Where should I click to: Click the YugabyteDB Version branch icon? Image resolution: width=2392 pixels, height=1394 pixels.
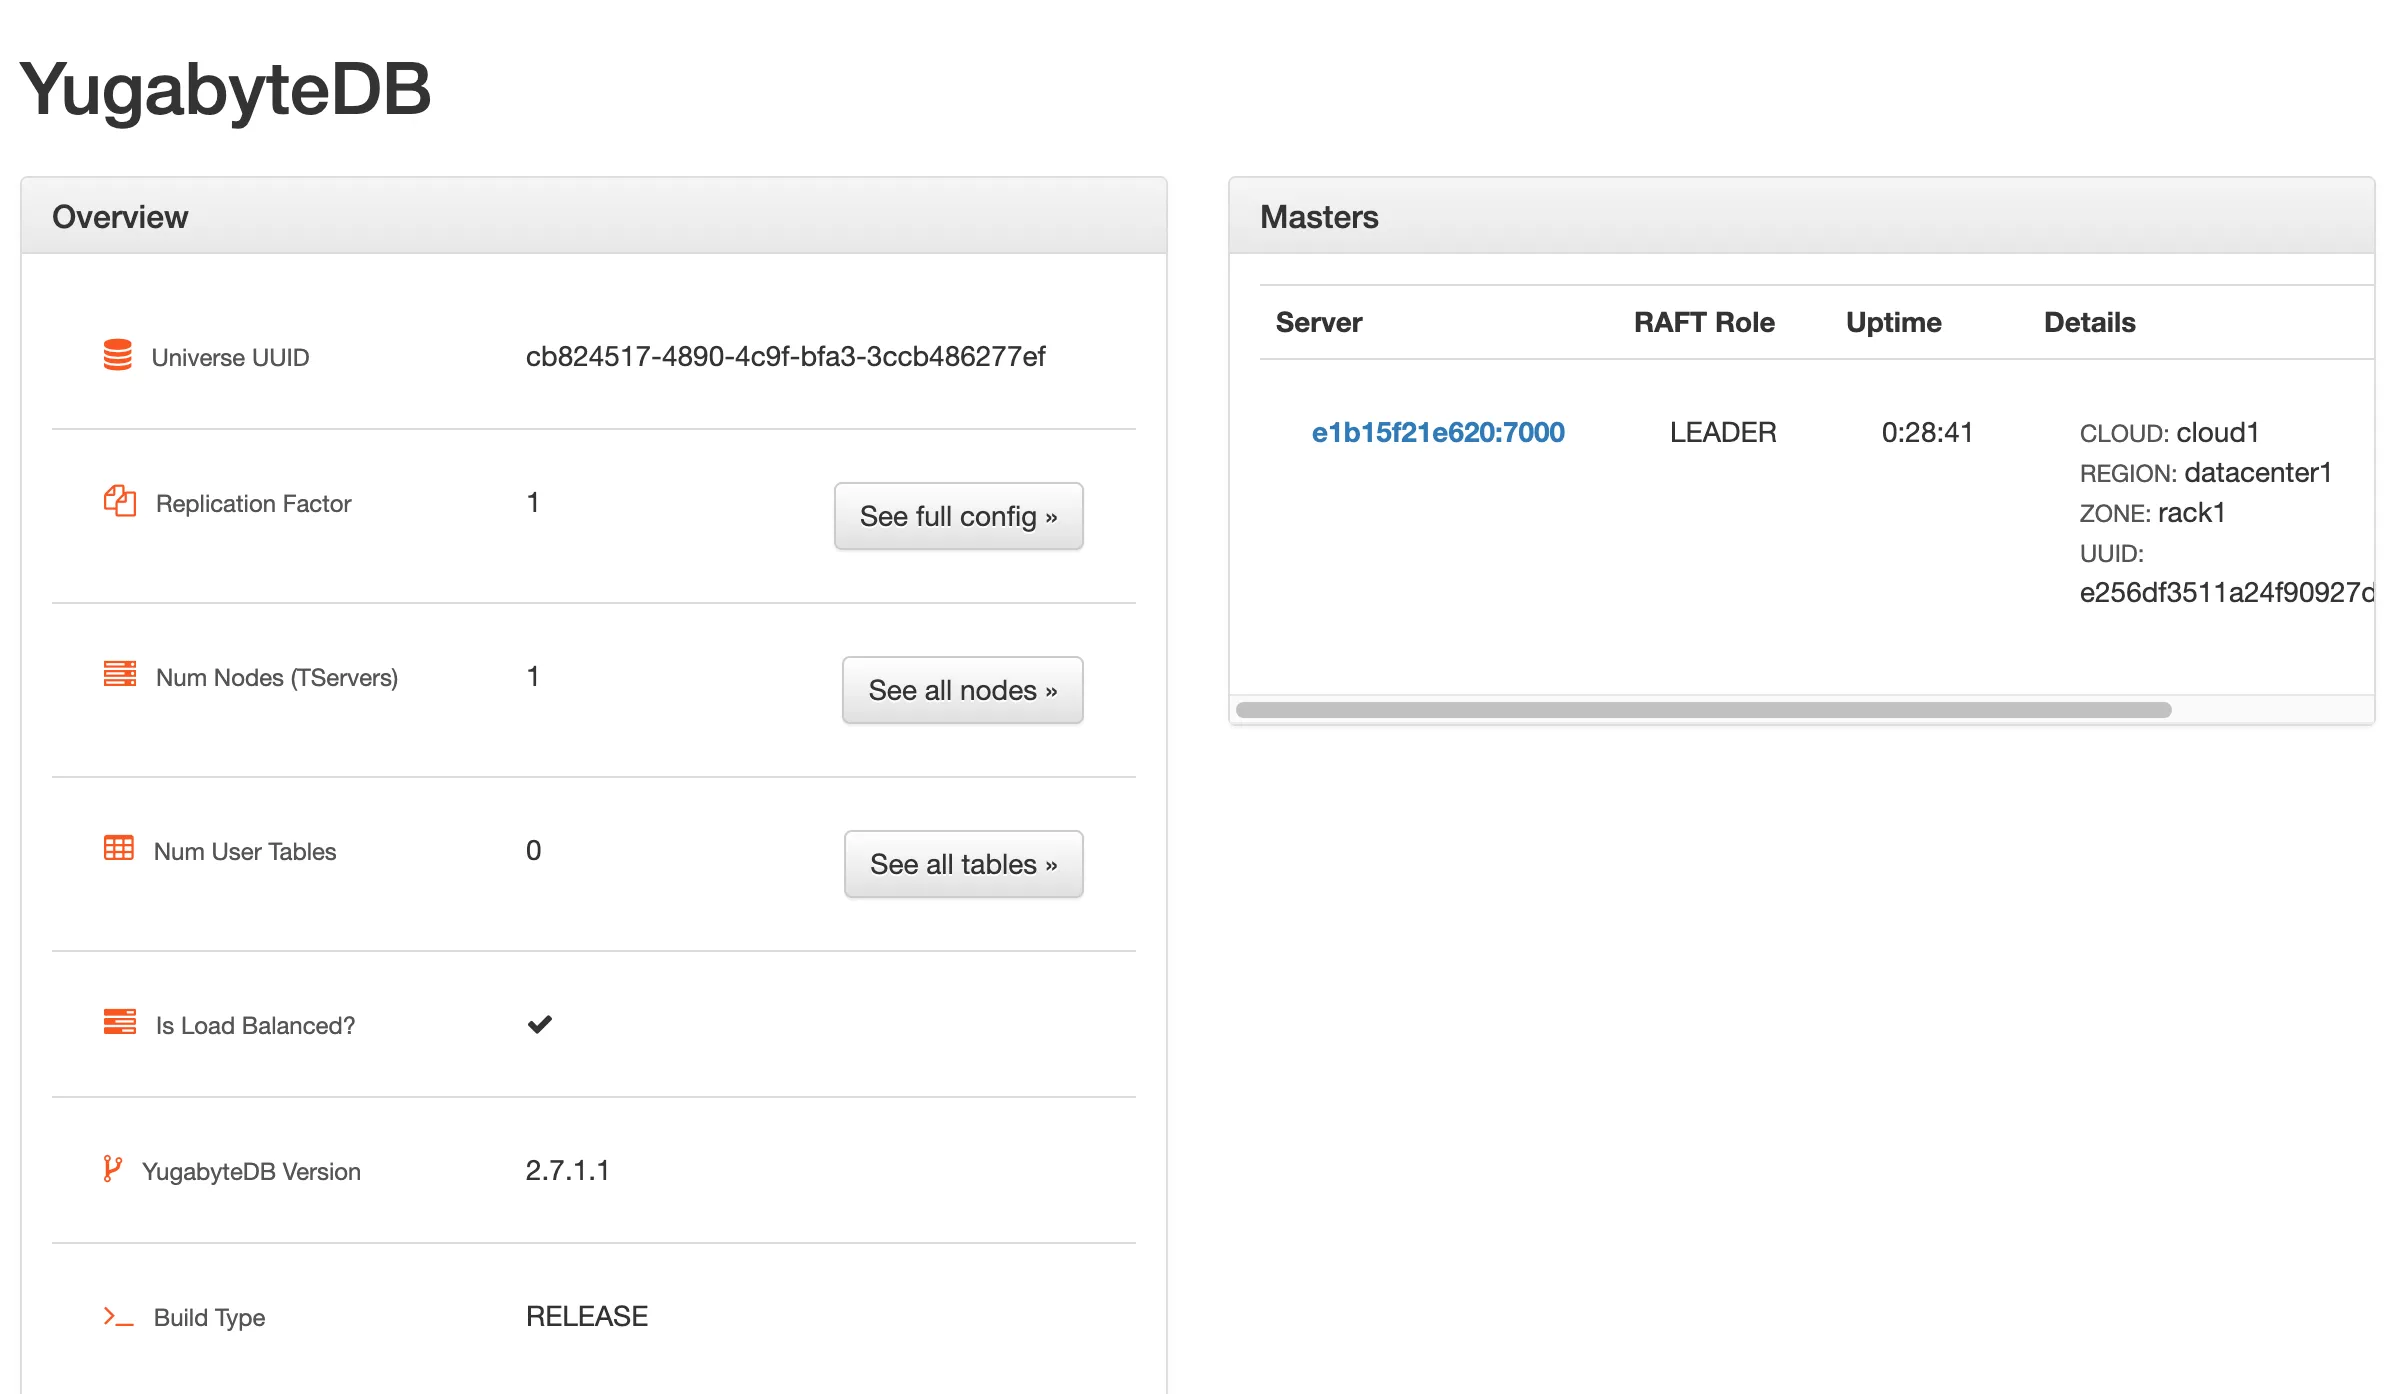pos(112,1168)
